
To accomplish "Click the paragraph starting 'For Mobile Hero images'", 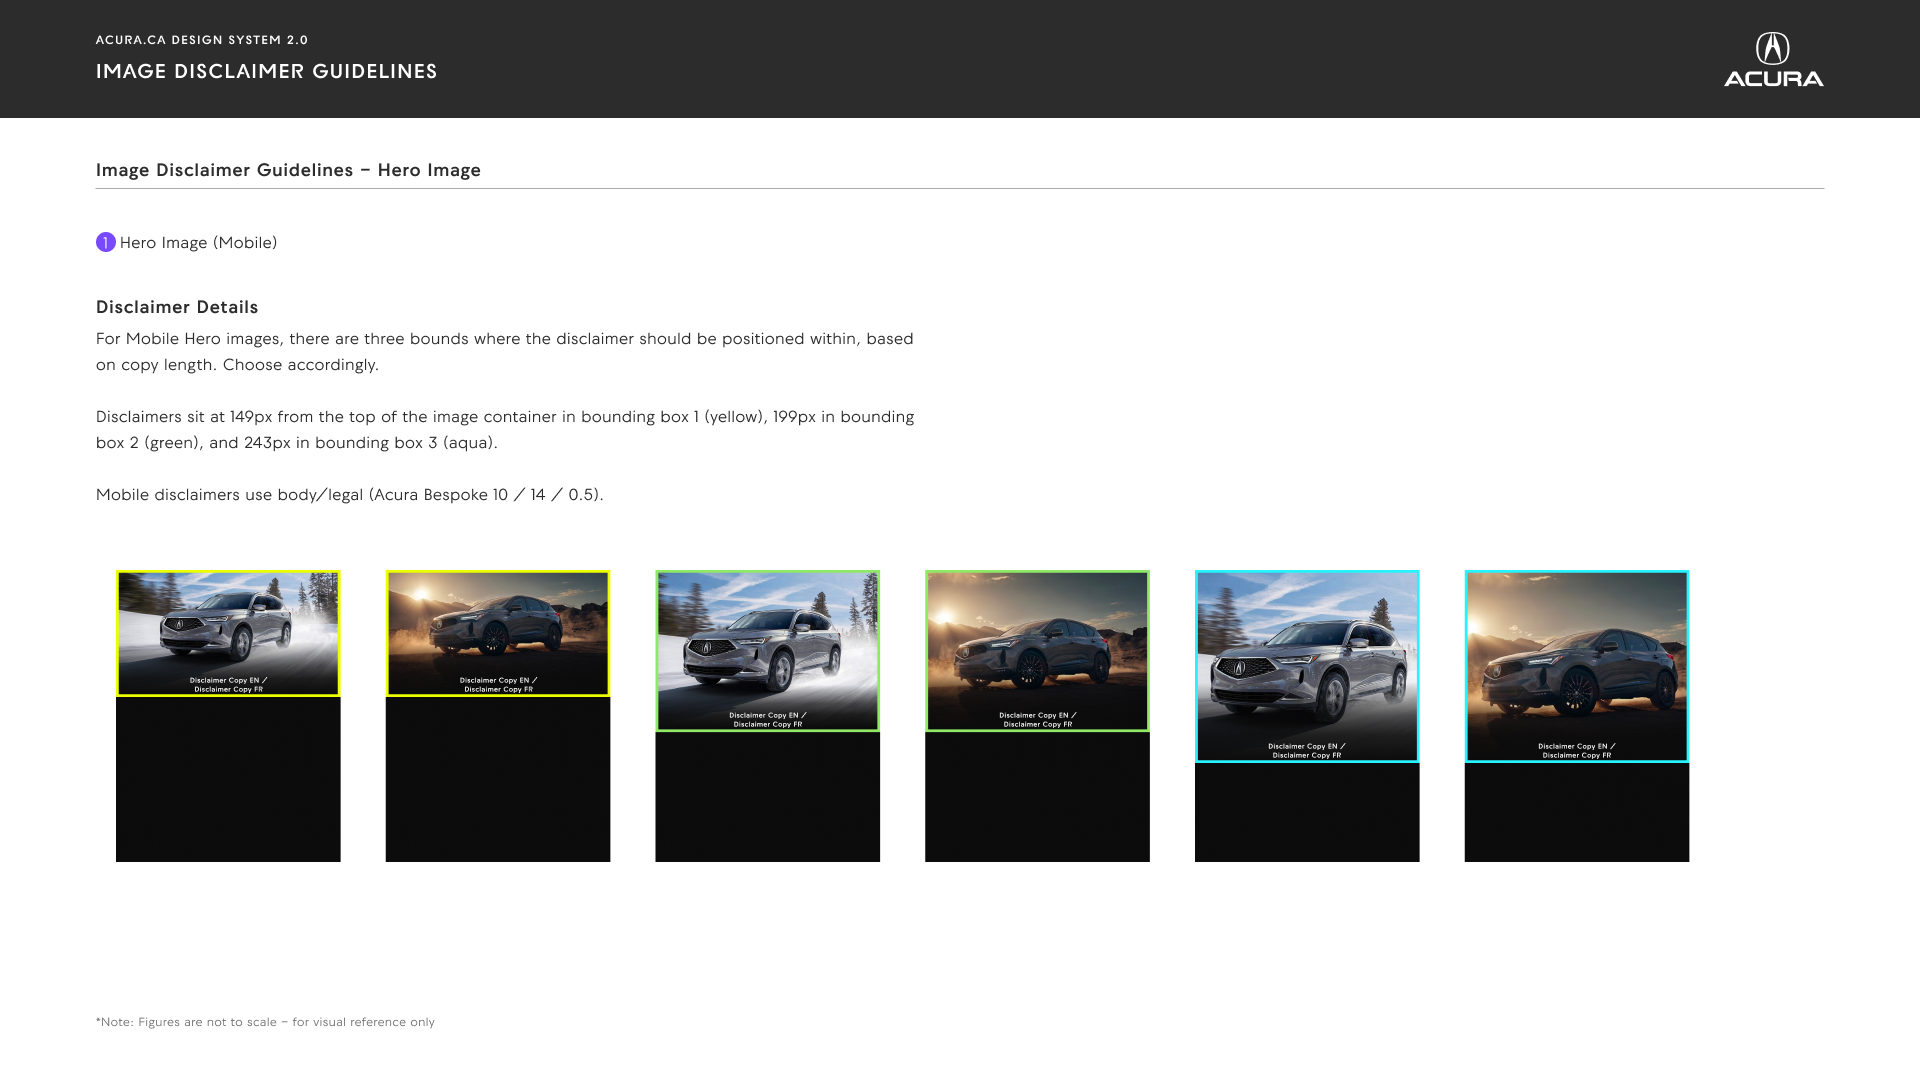I will click(x=505, y=351).
